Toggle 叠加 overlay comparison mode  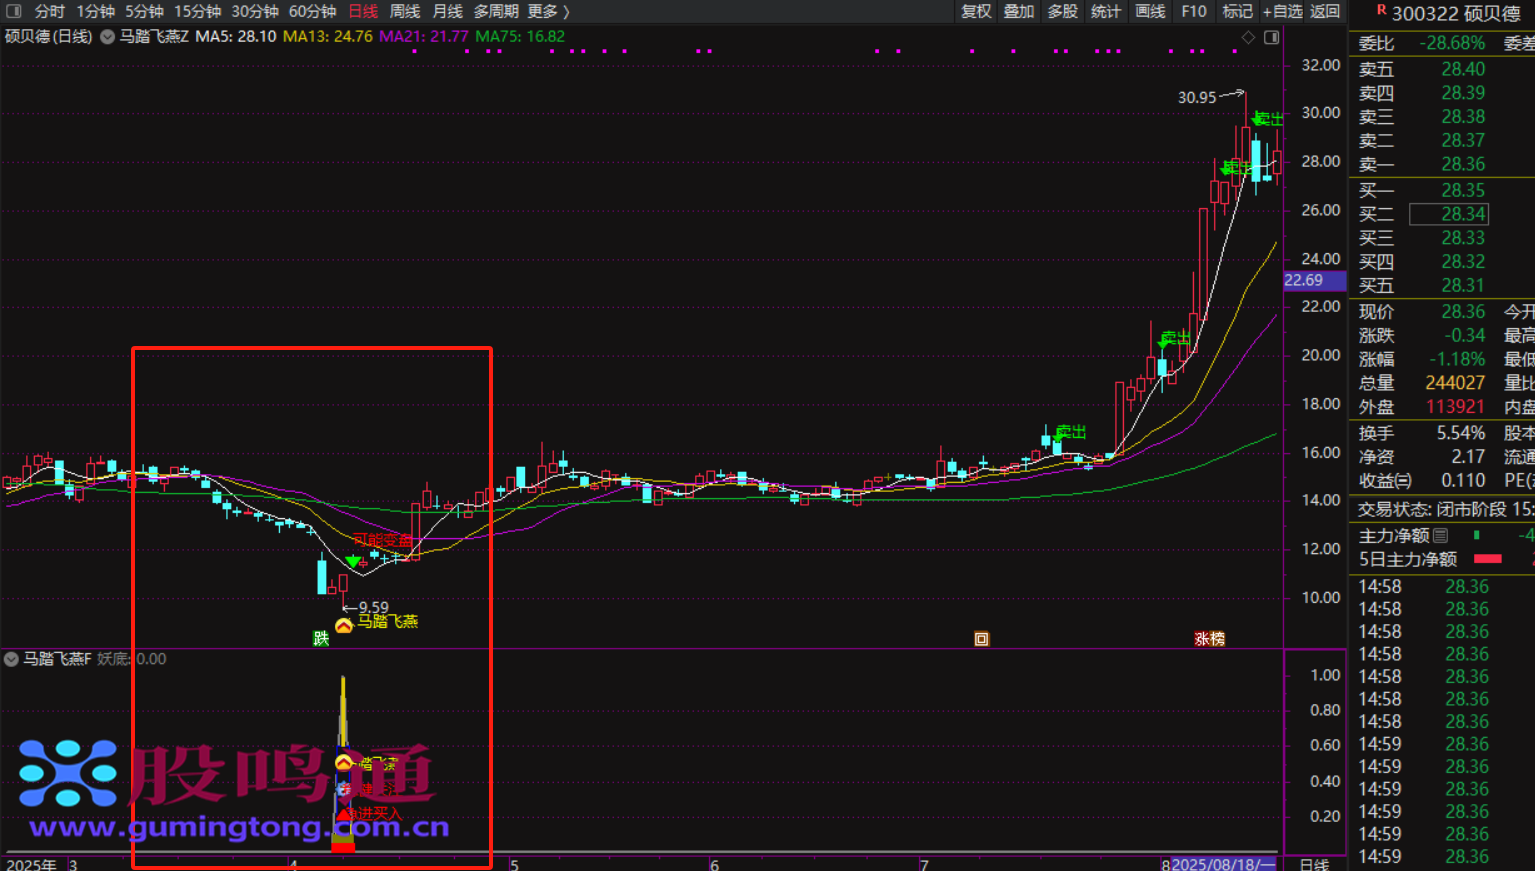click(x=1019, y=11)
